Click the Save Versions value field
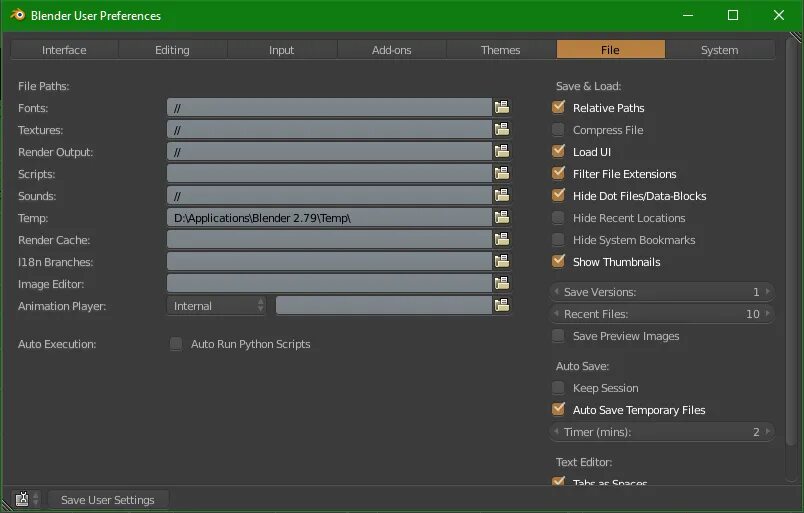Screen dimensions: 804x513 coord(661,291)
